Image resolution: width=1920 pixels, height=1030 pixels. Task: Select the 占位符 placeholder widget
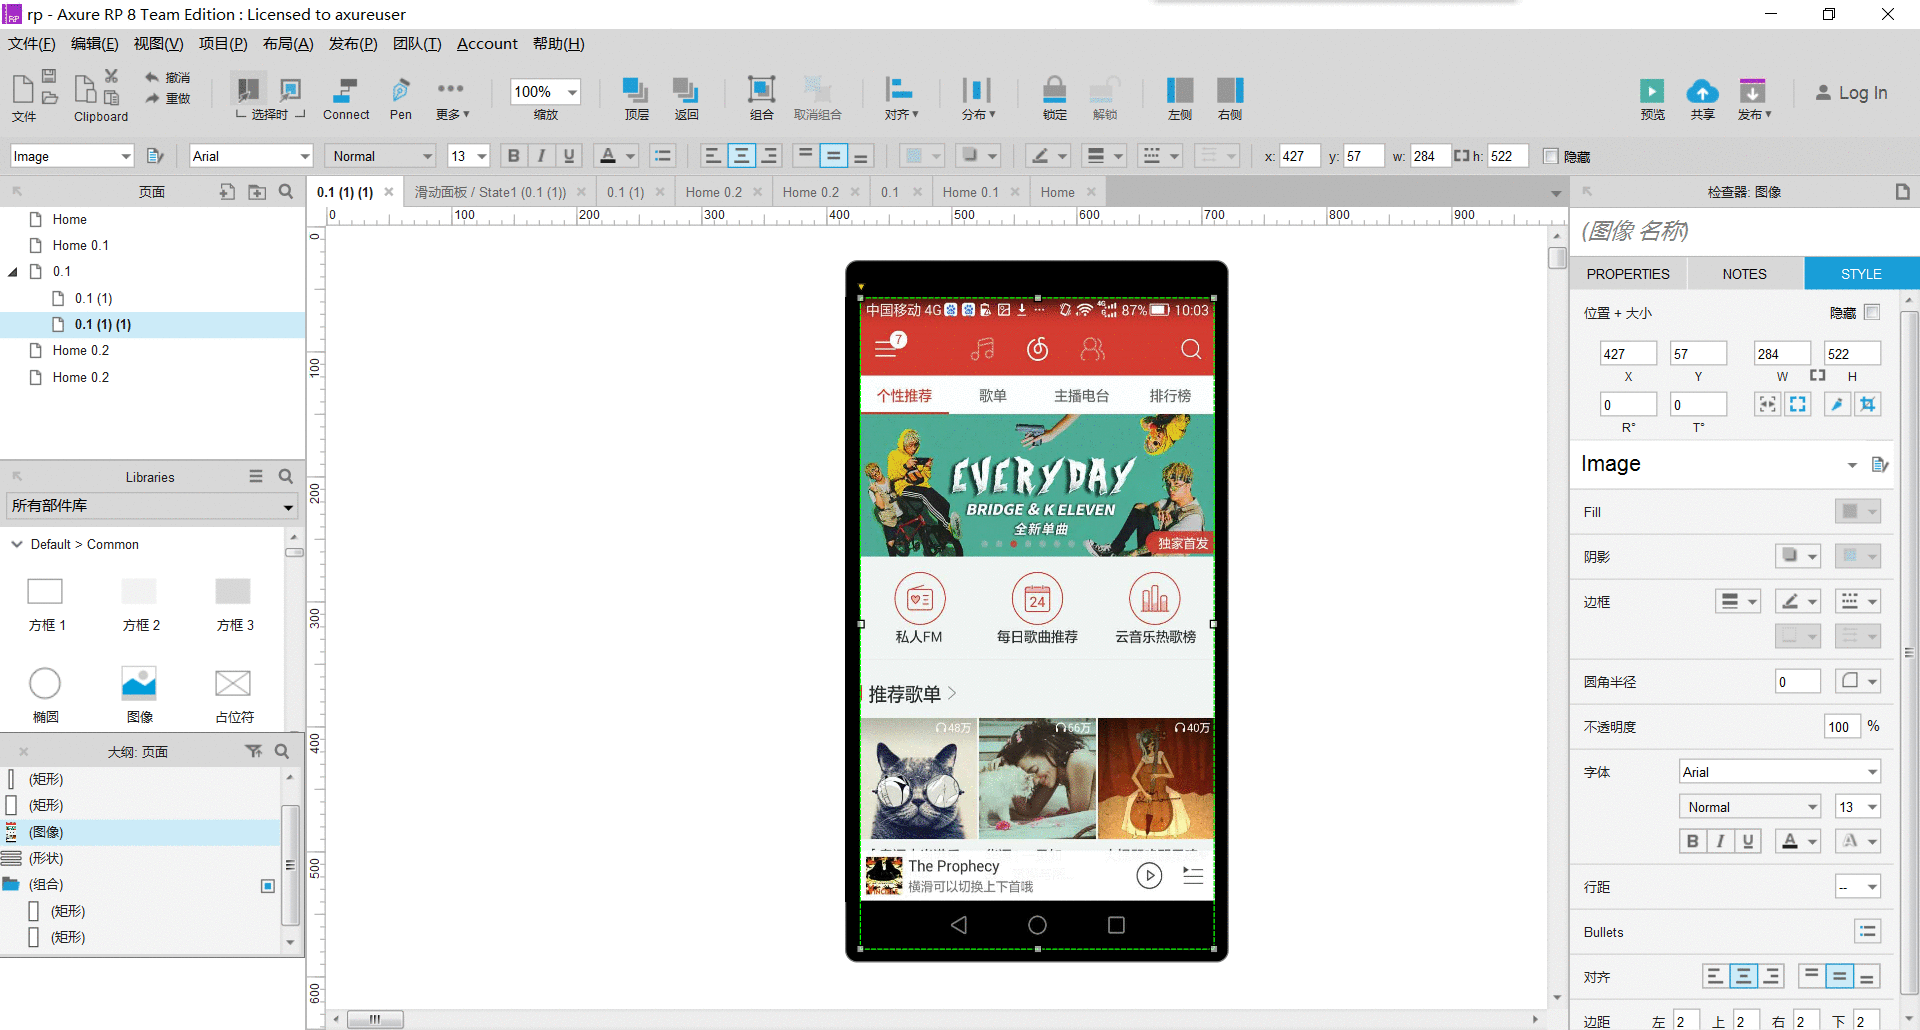pyautogui.click(x=233, y=694)
